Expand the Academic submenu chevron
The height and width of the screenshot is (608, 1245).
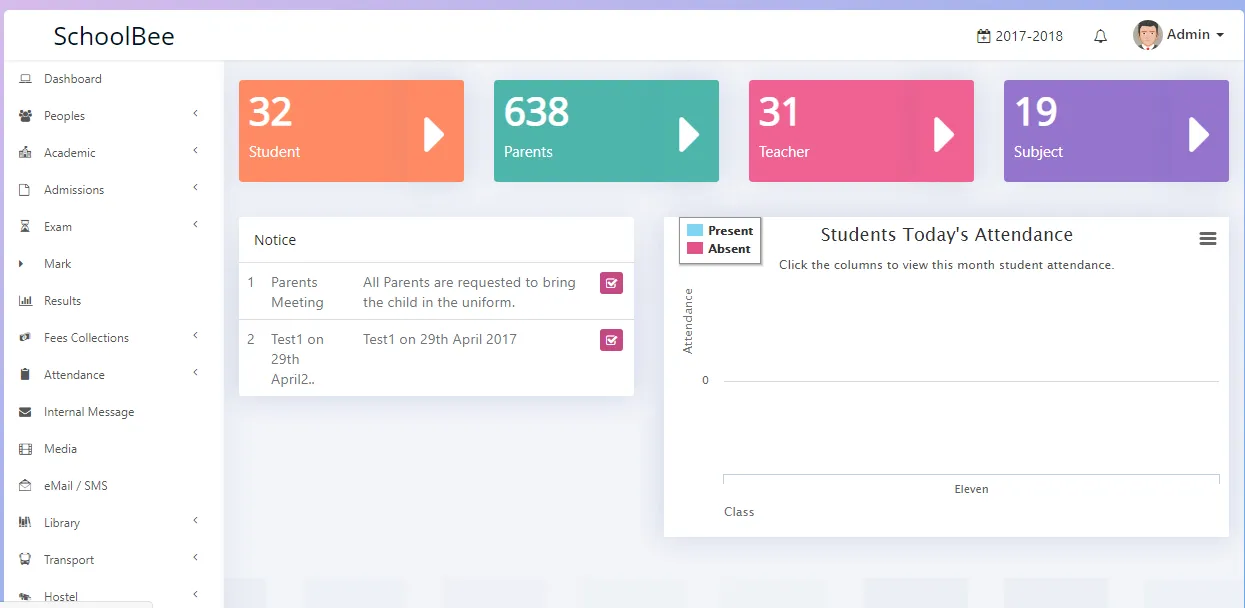(x=196, y=151)
